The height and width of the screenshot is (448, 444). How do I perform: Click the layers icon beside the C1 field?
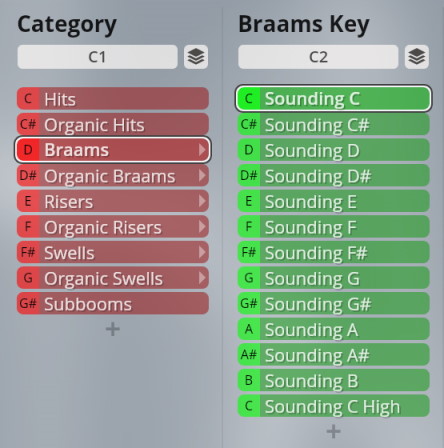(x=196, y=57)
